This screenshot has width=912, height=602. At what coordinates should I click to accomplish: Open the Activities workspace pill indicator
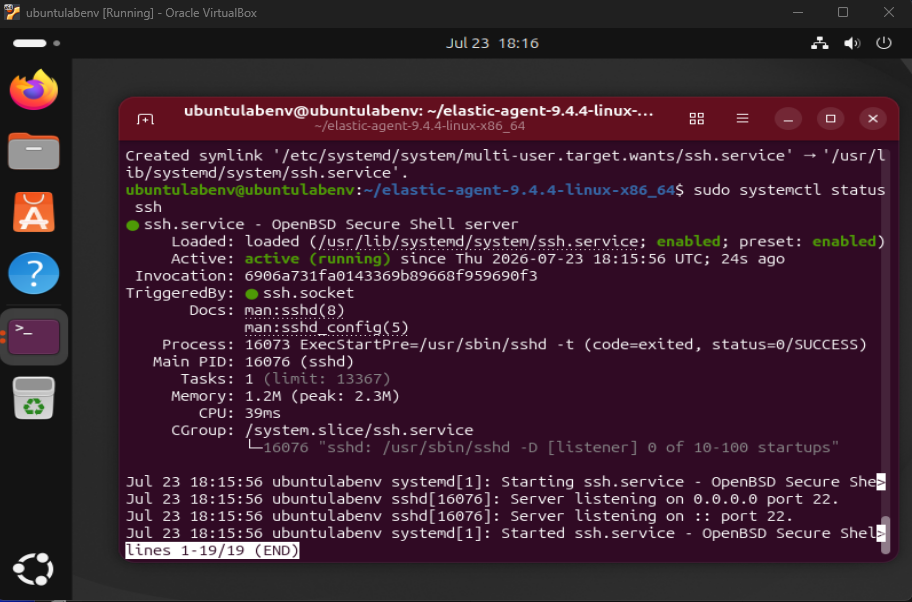(30, 43)
